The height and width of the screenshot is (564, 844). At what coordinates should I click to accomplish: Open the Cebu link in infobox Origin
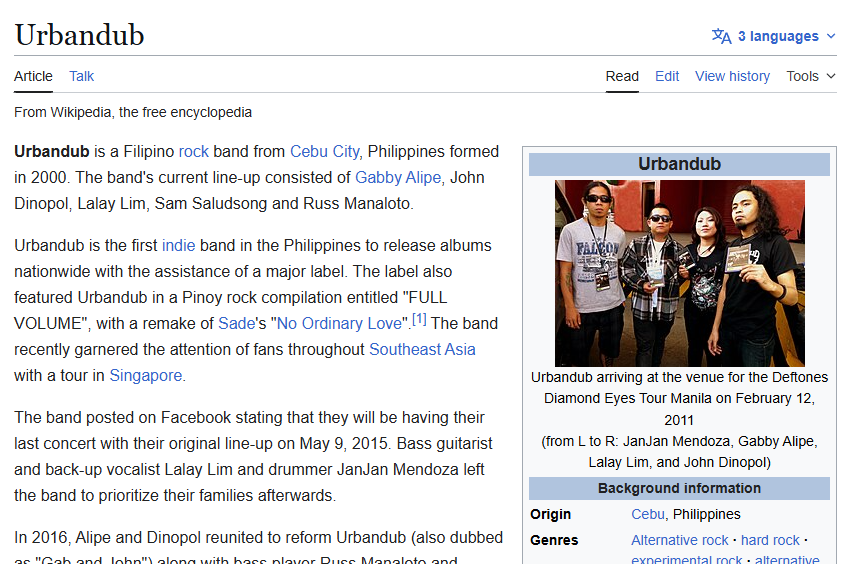[x=648, y=514]
